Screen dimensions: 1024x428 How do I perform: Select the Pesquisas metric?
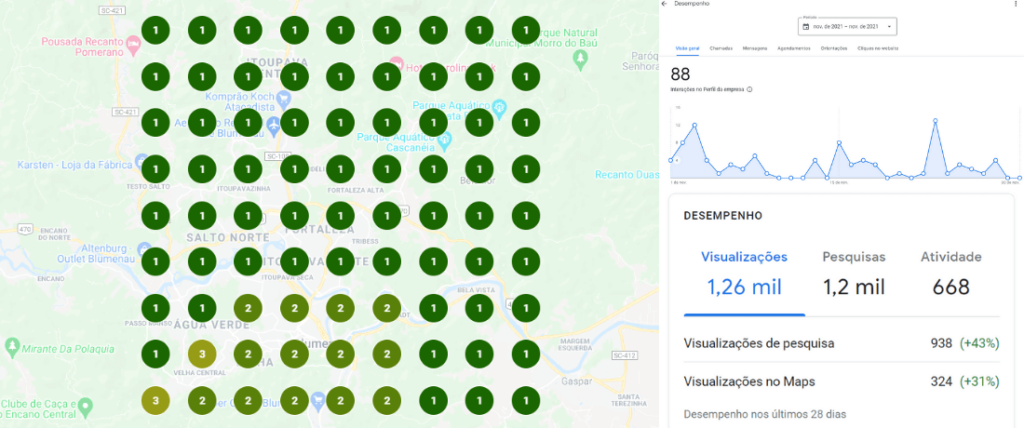(854, 272)
